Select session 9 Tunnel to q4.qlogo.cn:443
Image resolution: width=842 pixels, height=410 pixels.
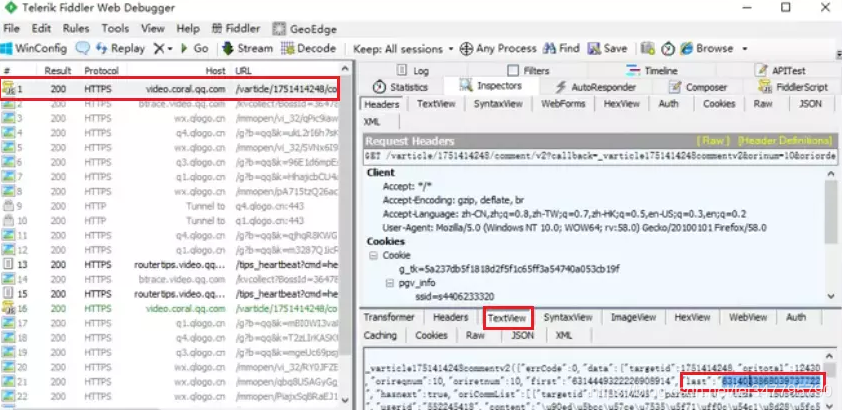coord(170,206)
